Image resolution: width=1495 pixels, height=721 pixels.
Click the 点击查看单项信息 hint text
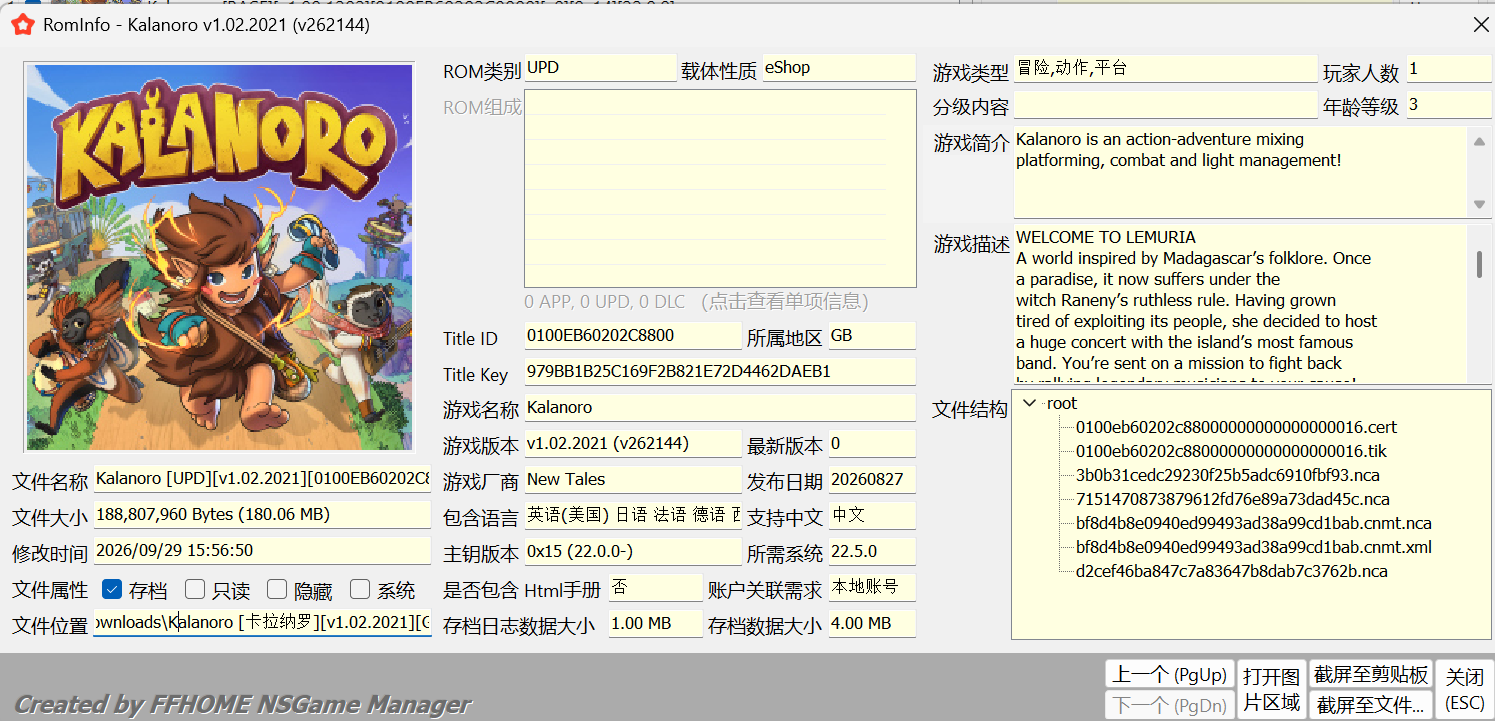click(784, 301)
